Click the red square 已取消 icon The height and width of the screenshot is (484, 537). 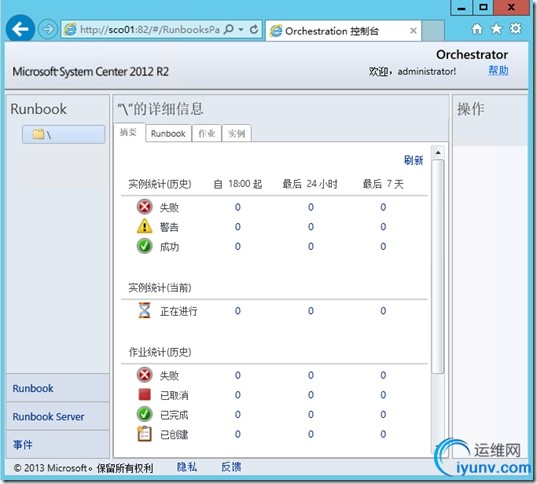point(145,395)
